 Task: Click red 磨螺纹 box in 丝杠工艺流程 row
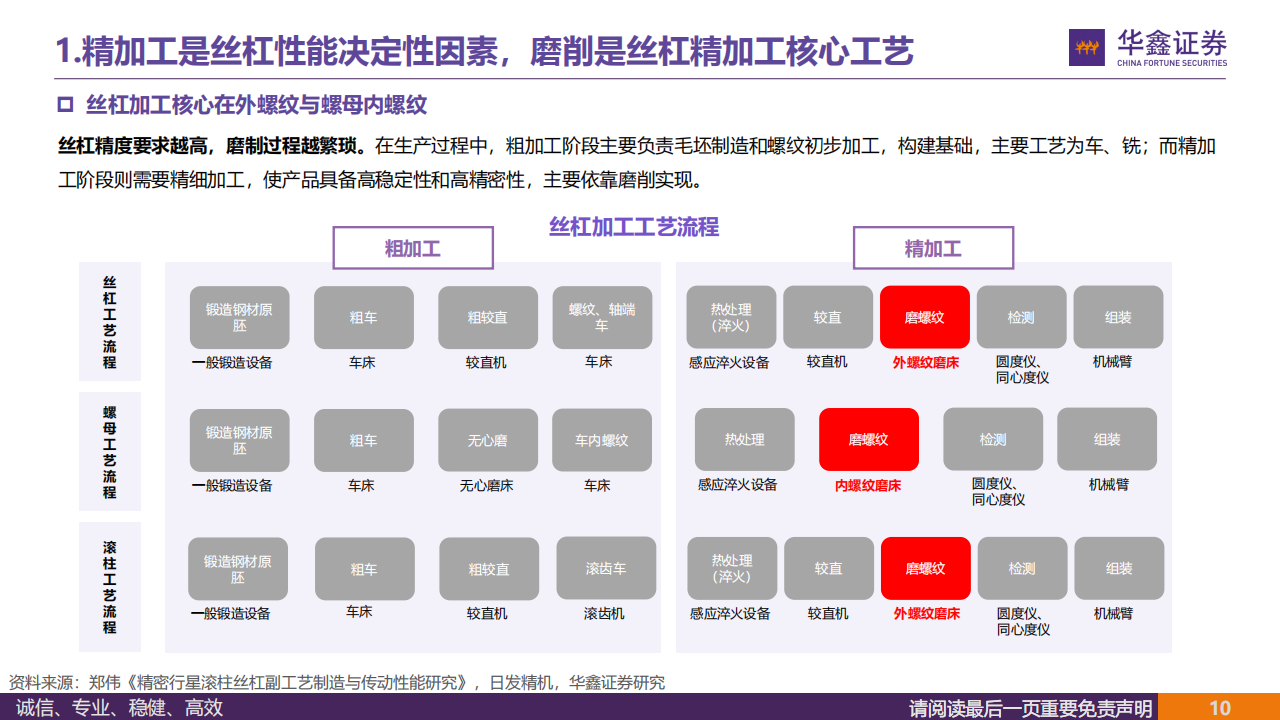tap(925, 317)
